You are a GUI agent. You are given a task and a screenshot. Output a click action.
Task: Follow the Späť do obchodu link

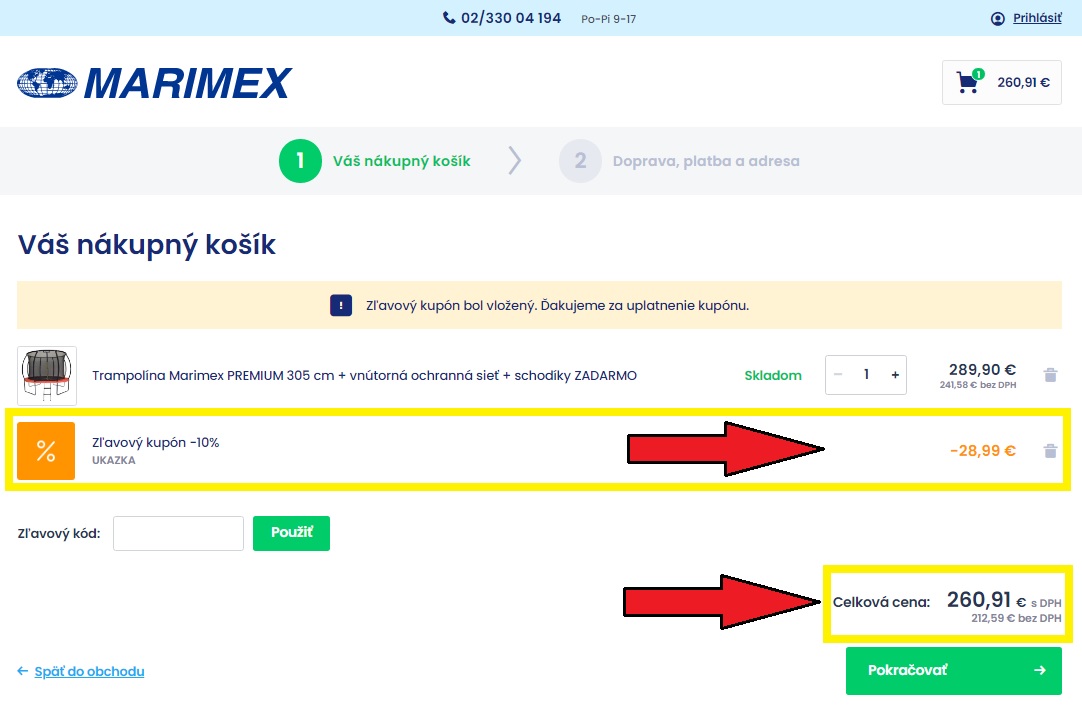tap(89, 671)
